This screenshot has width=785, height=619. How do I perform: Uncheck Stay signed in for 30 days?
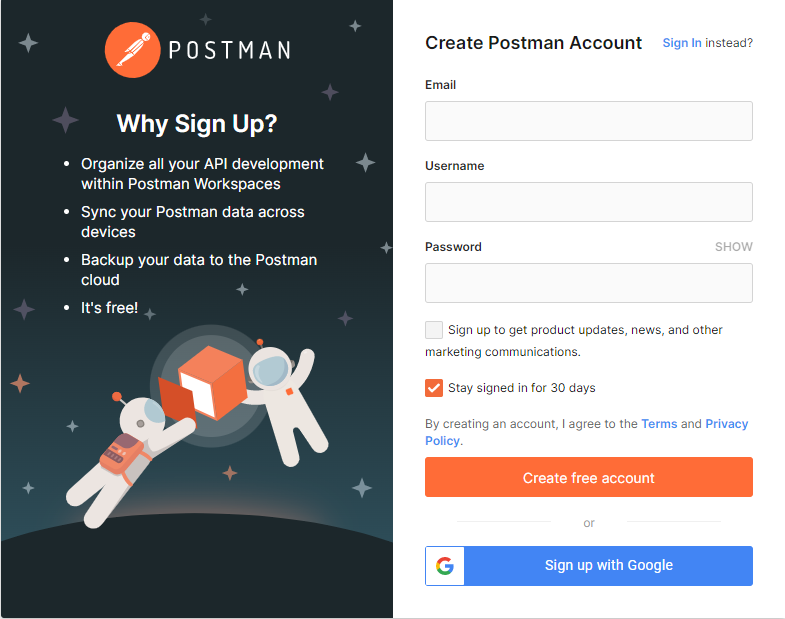434,388
